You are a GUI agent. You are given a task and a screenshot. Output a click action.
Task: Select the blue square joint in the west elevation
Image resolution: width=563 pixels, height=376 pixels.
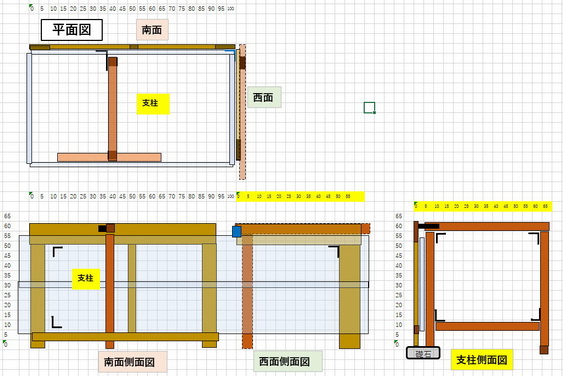(x=237, y=232)
